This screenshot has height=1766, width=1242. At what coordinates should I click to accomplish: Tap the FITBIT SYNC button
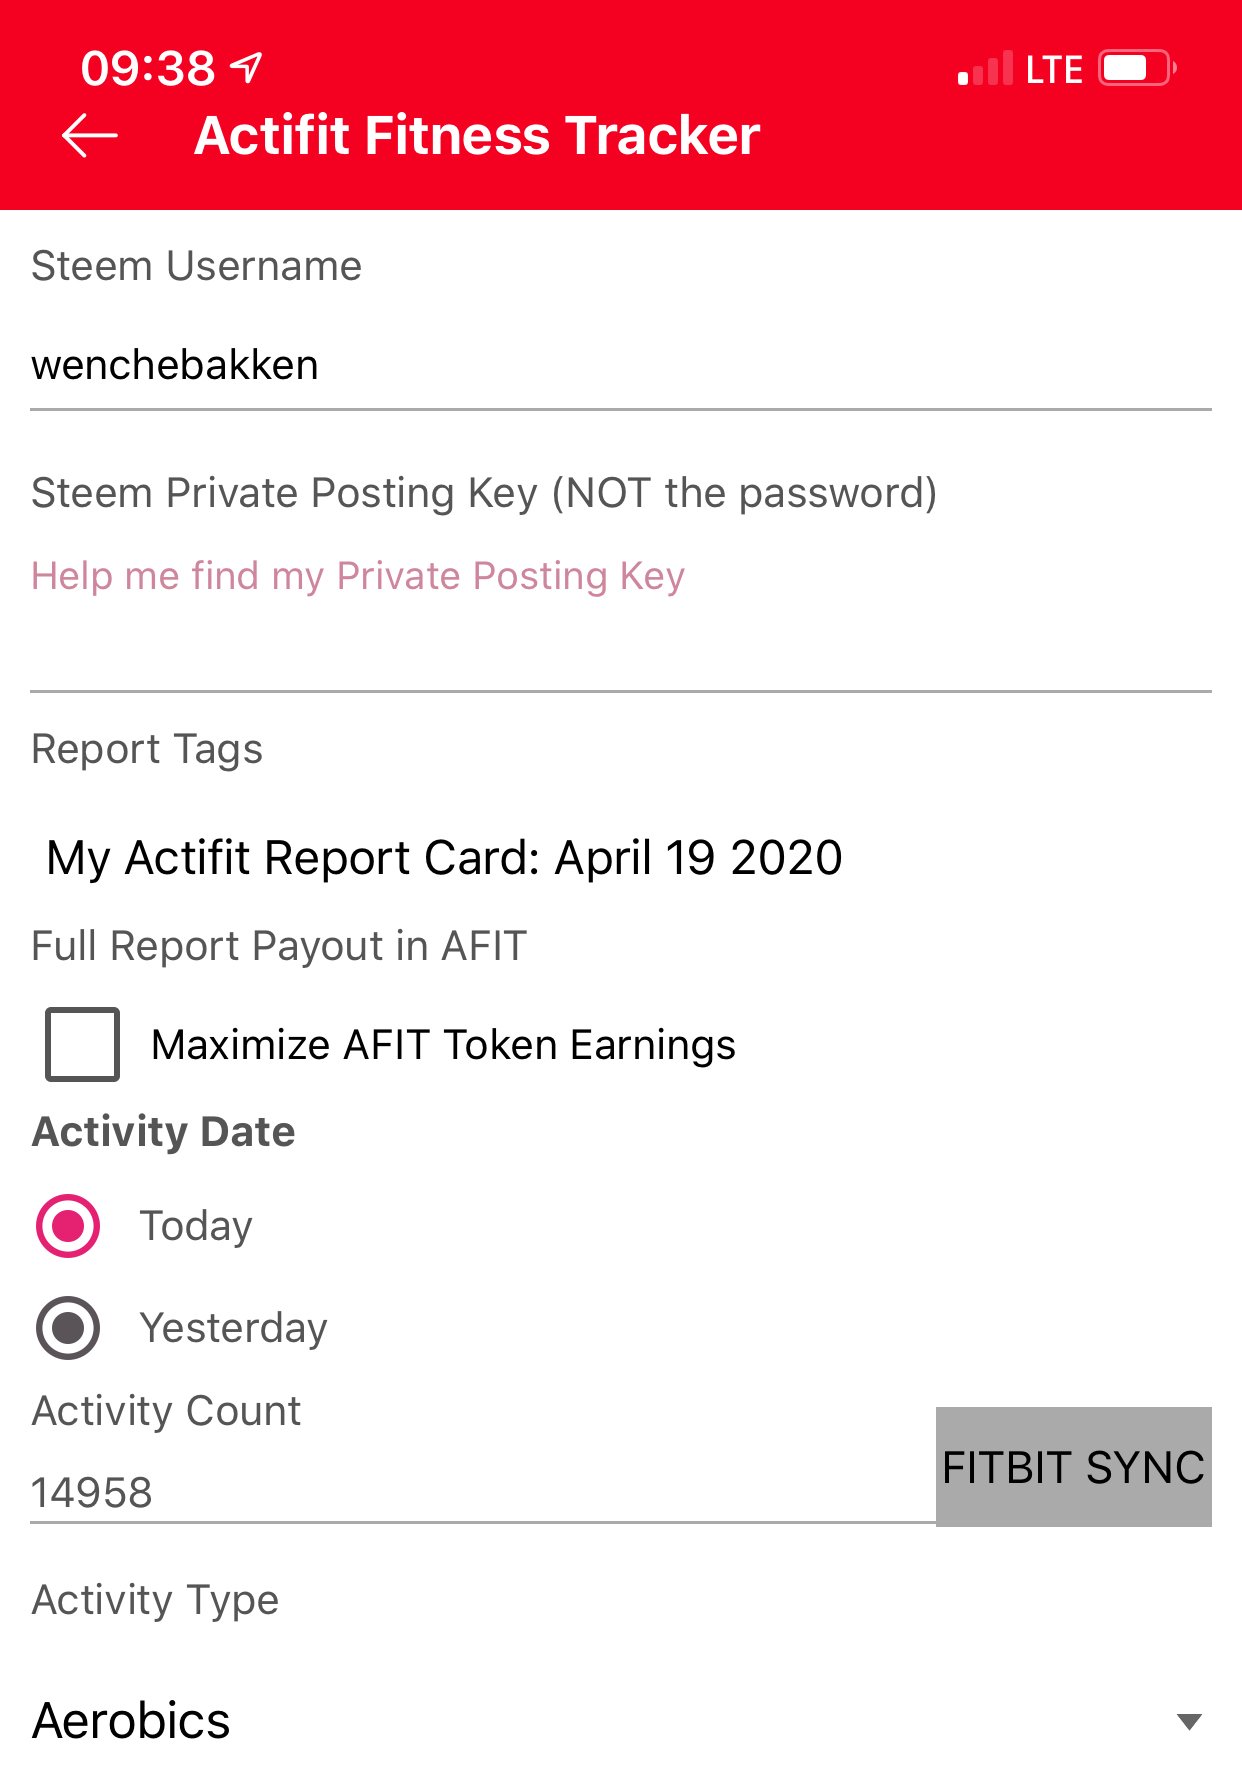coord(1074,1466)
